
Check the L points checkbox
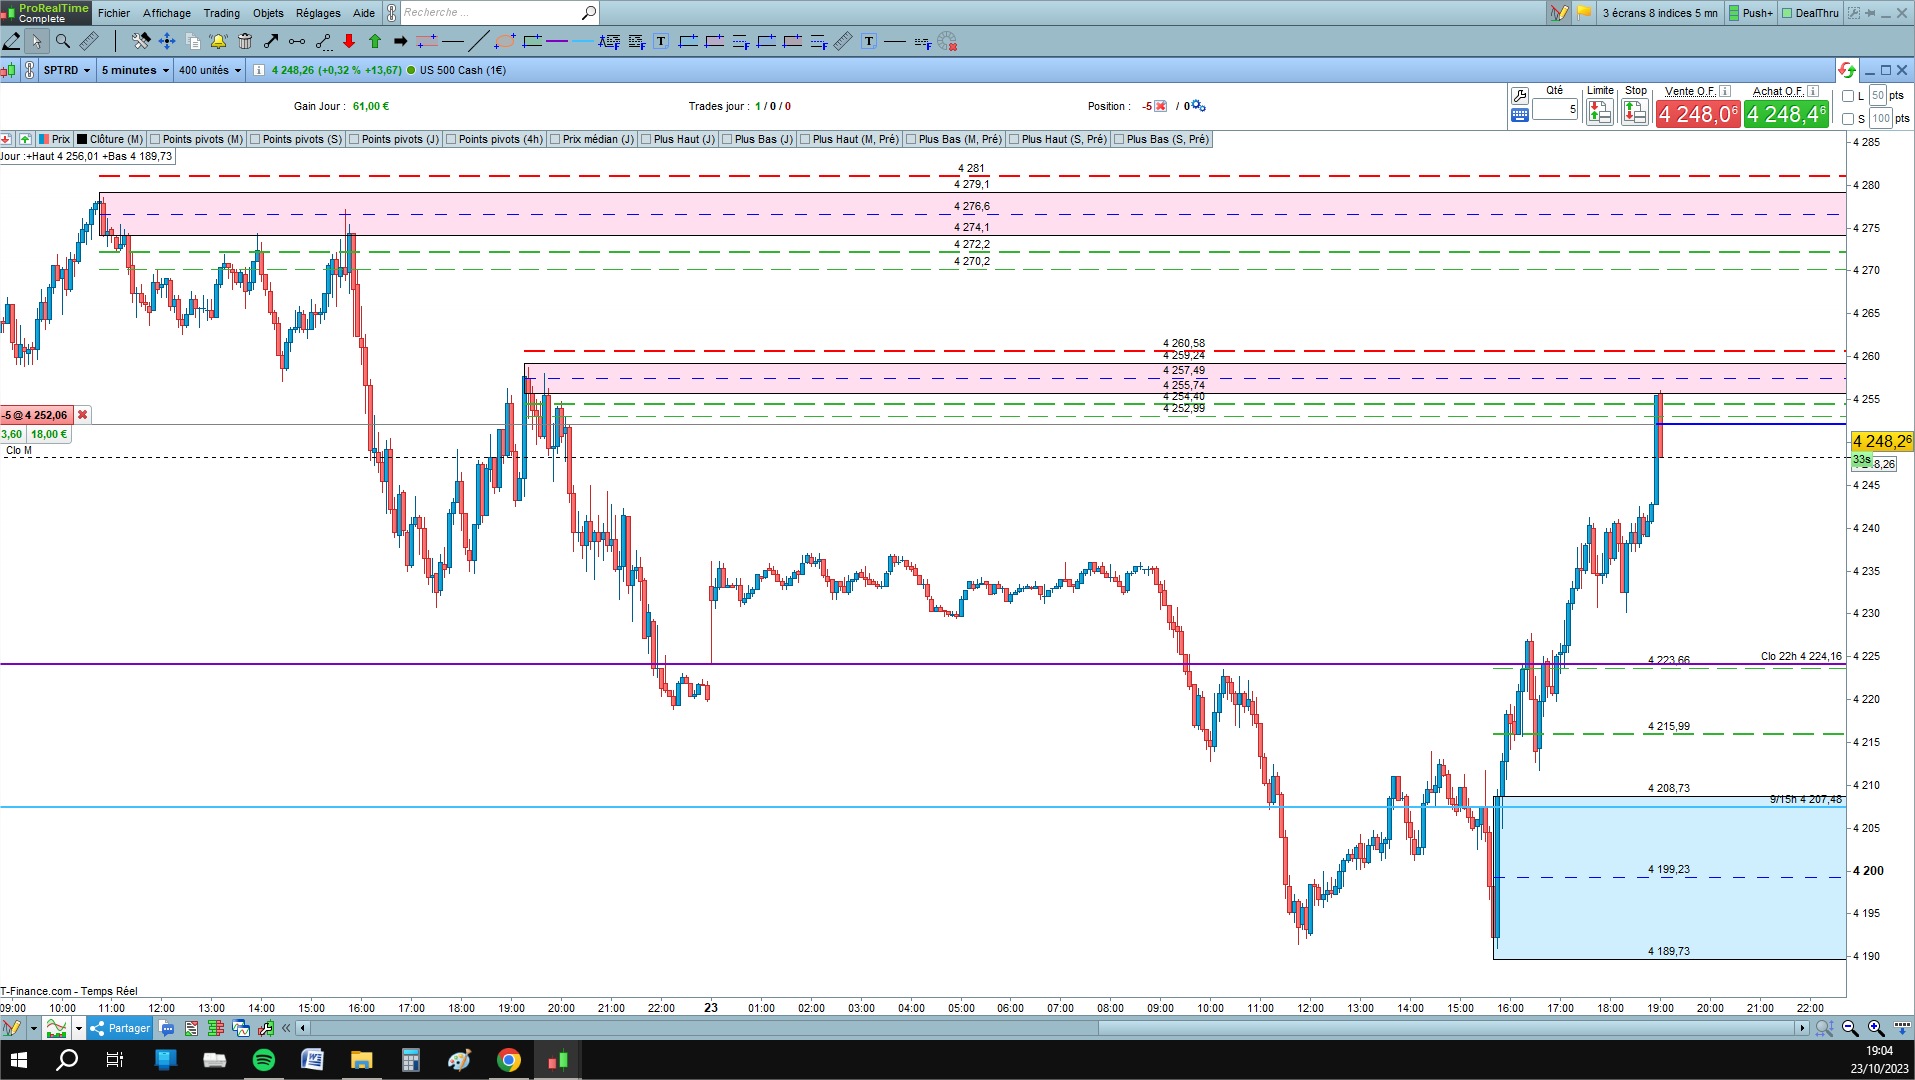1848,96
